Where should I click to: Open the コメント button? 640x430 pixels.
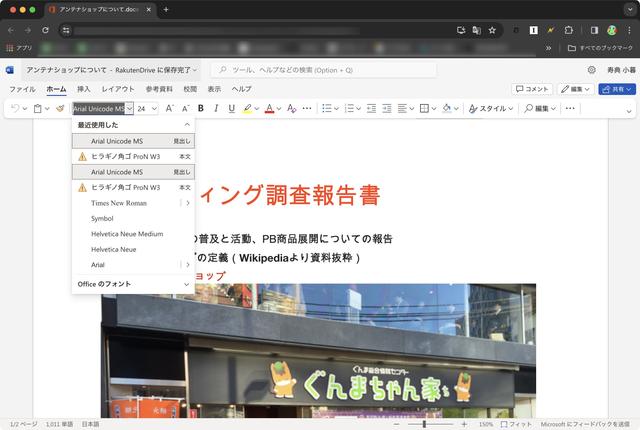(x=531, y=89)
